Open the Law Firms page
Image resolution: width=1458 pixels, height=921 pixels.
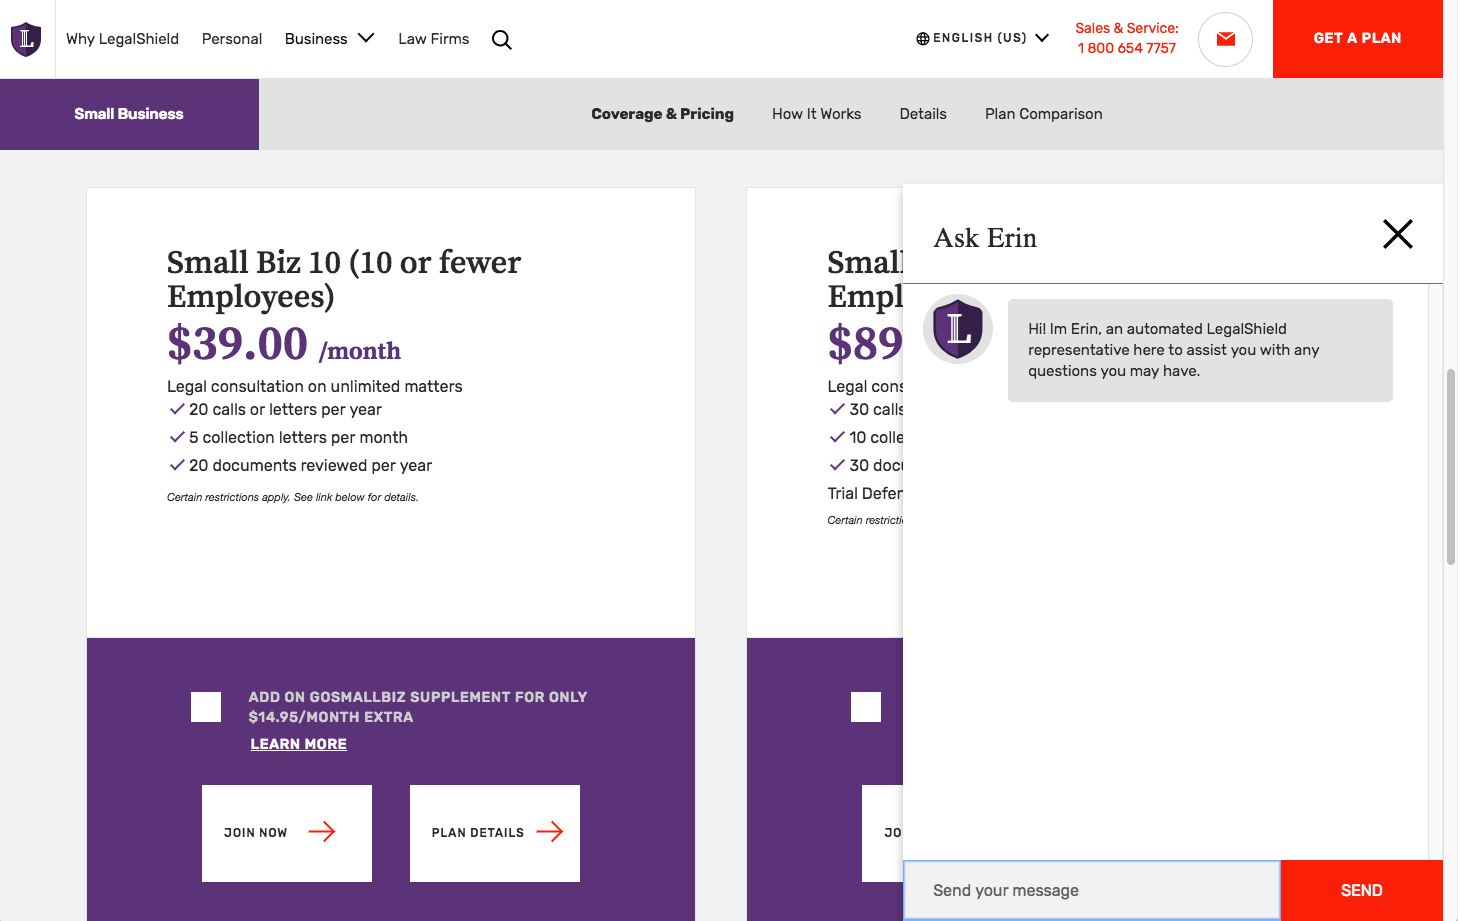[433, 39]
